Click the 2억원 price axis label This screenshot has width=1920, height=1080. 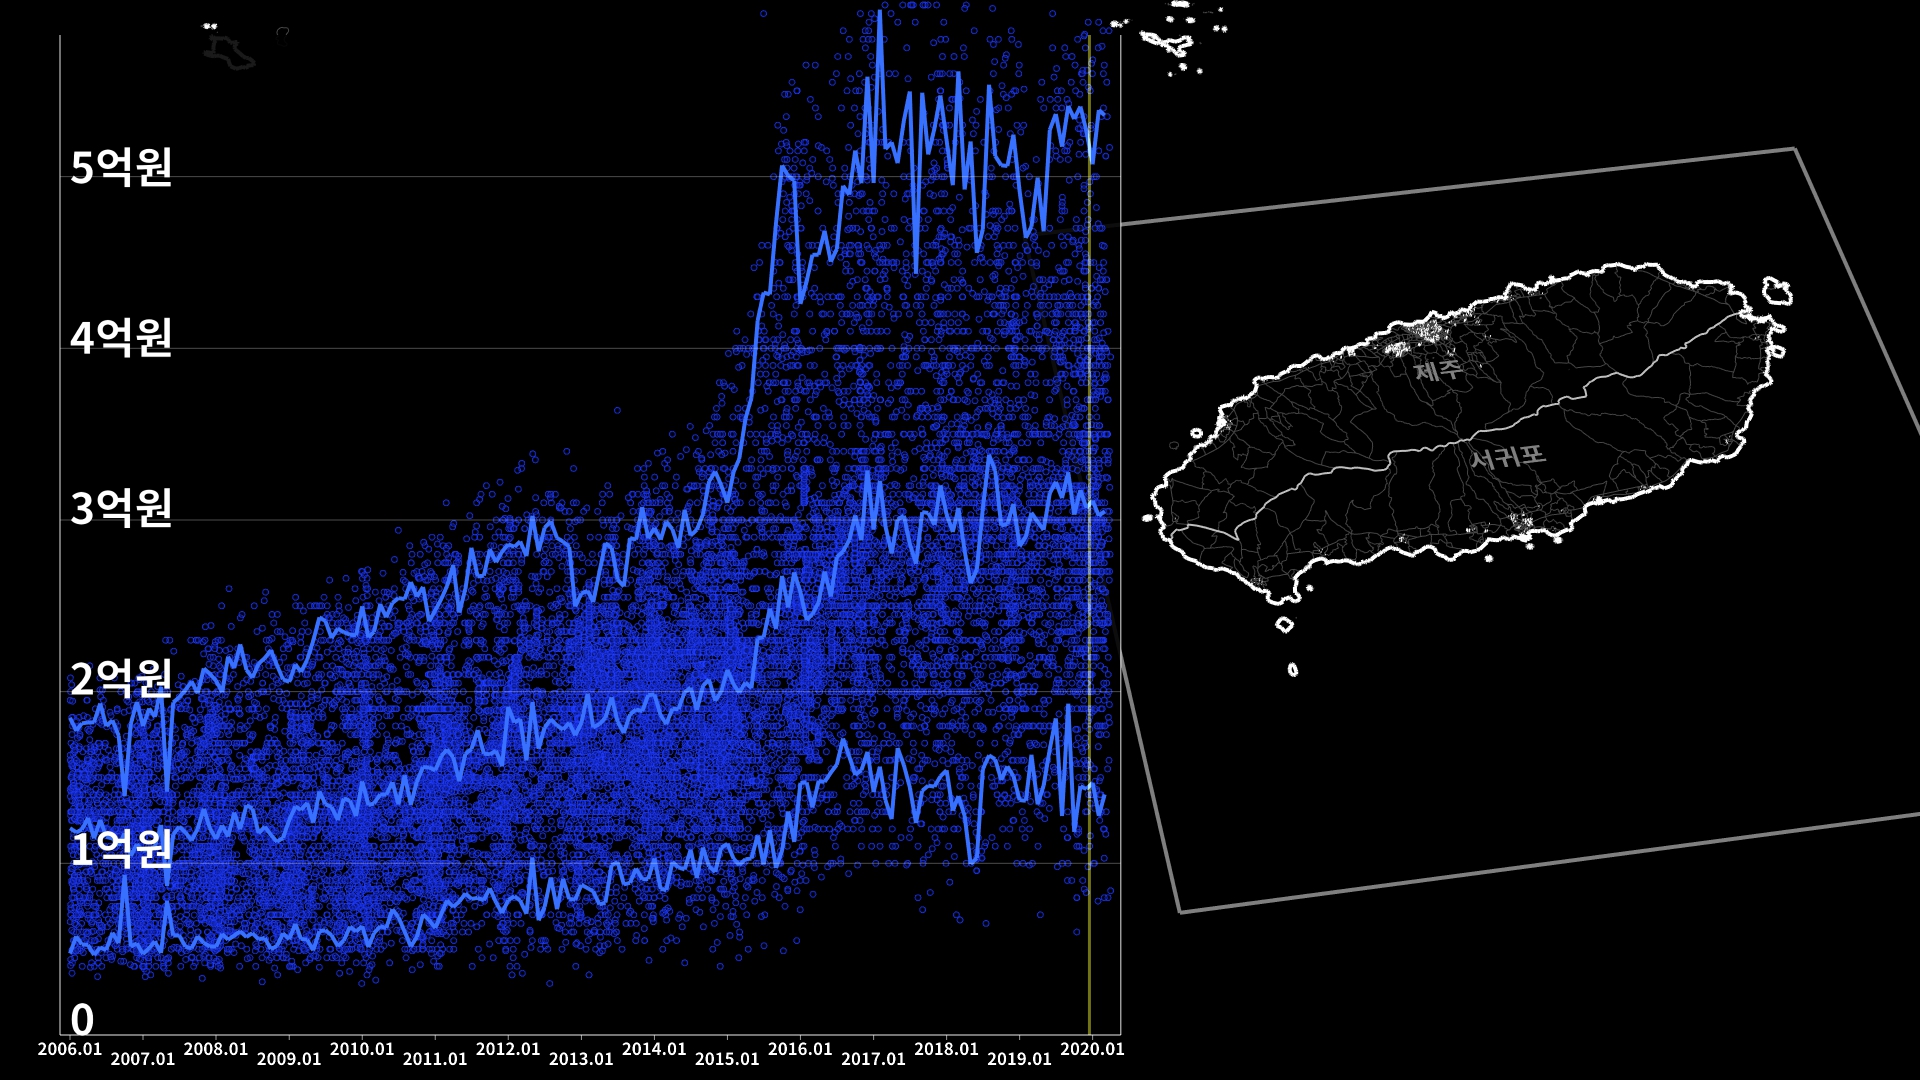121,679
